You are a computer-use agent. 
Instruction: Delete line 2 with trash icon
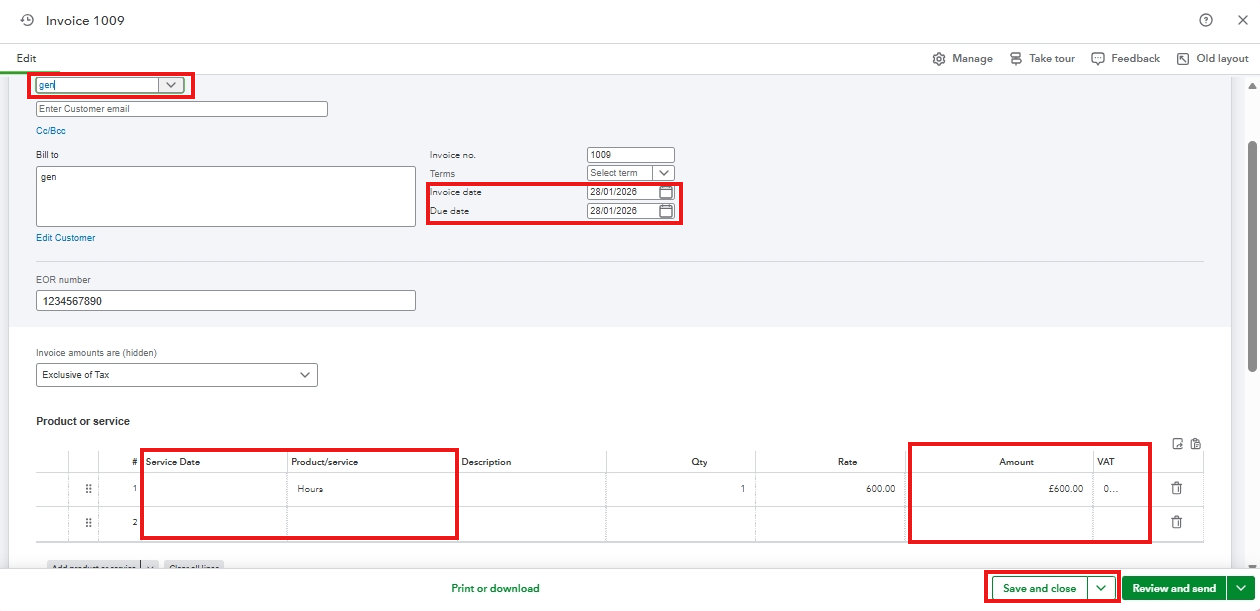(1176, 522)
